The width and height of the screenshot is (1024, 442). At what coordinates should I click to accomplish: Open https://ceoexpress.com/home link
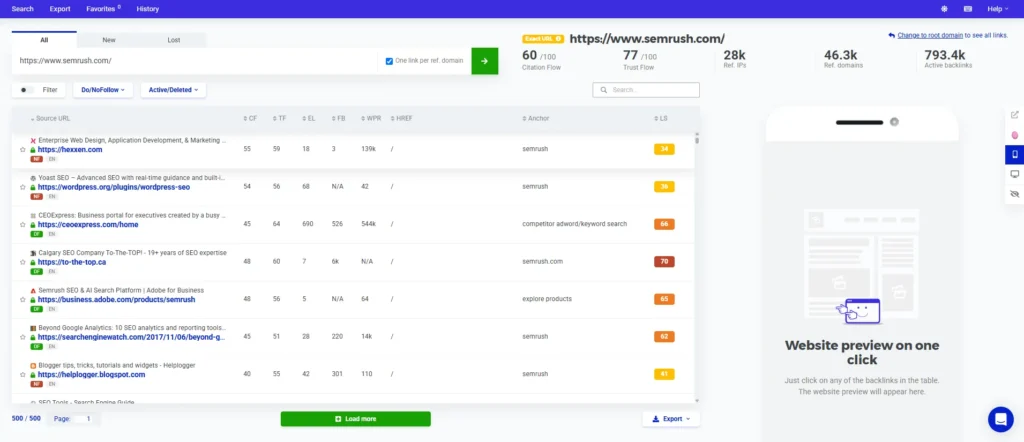[88, 225]
